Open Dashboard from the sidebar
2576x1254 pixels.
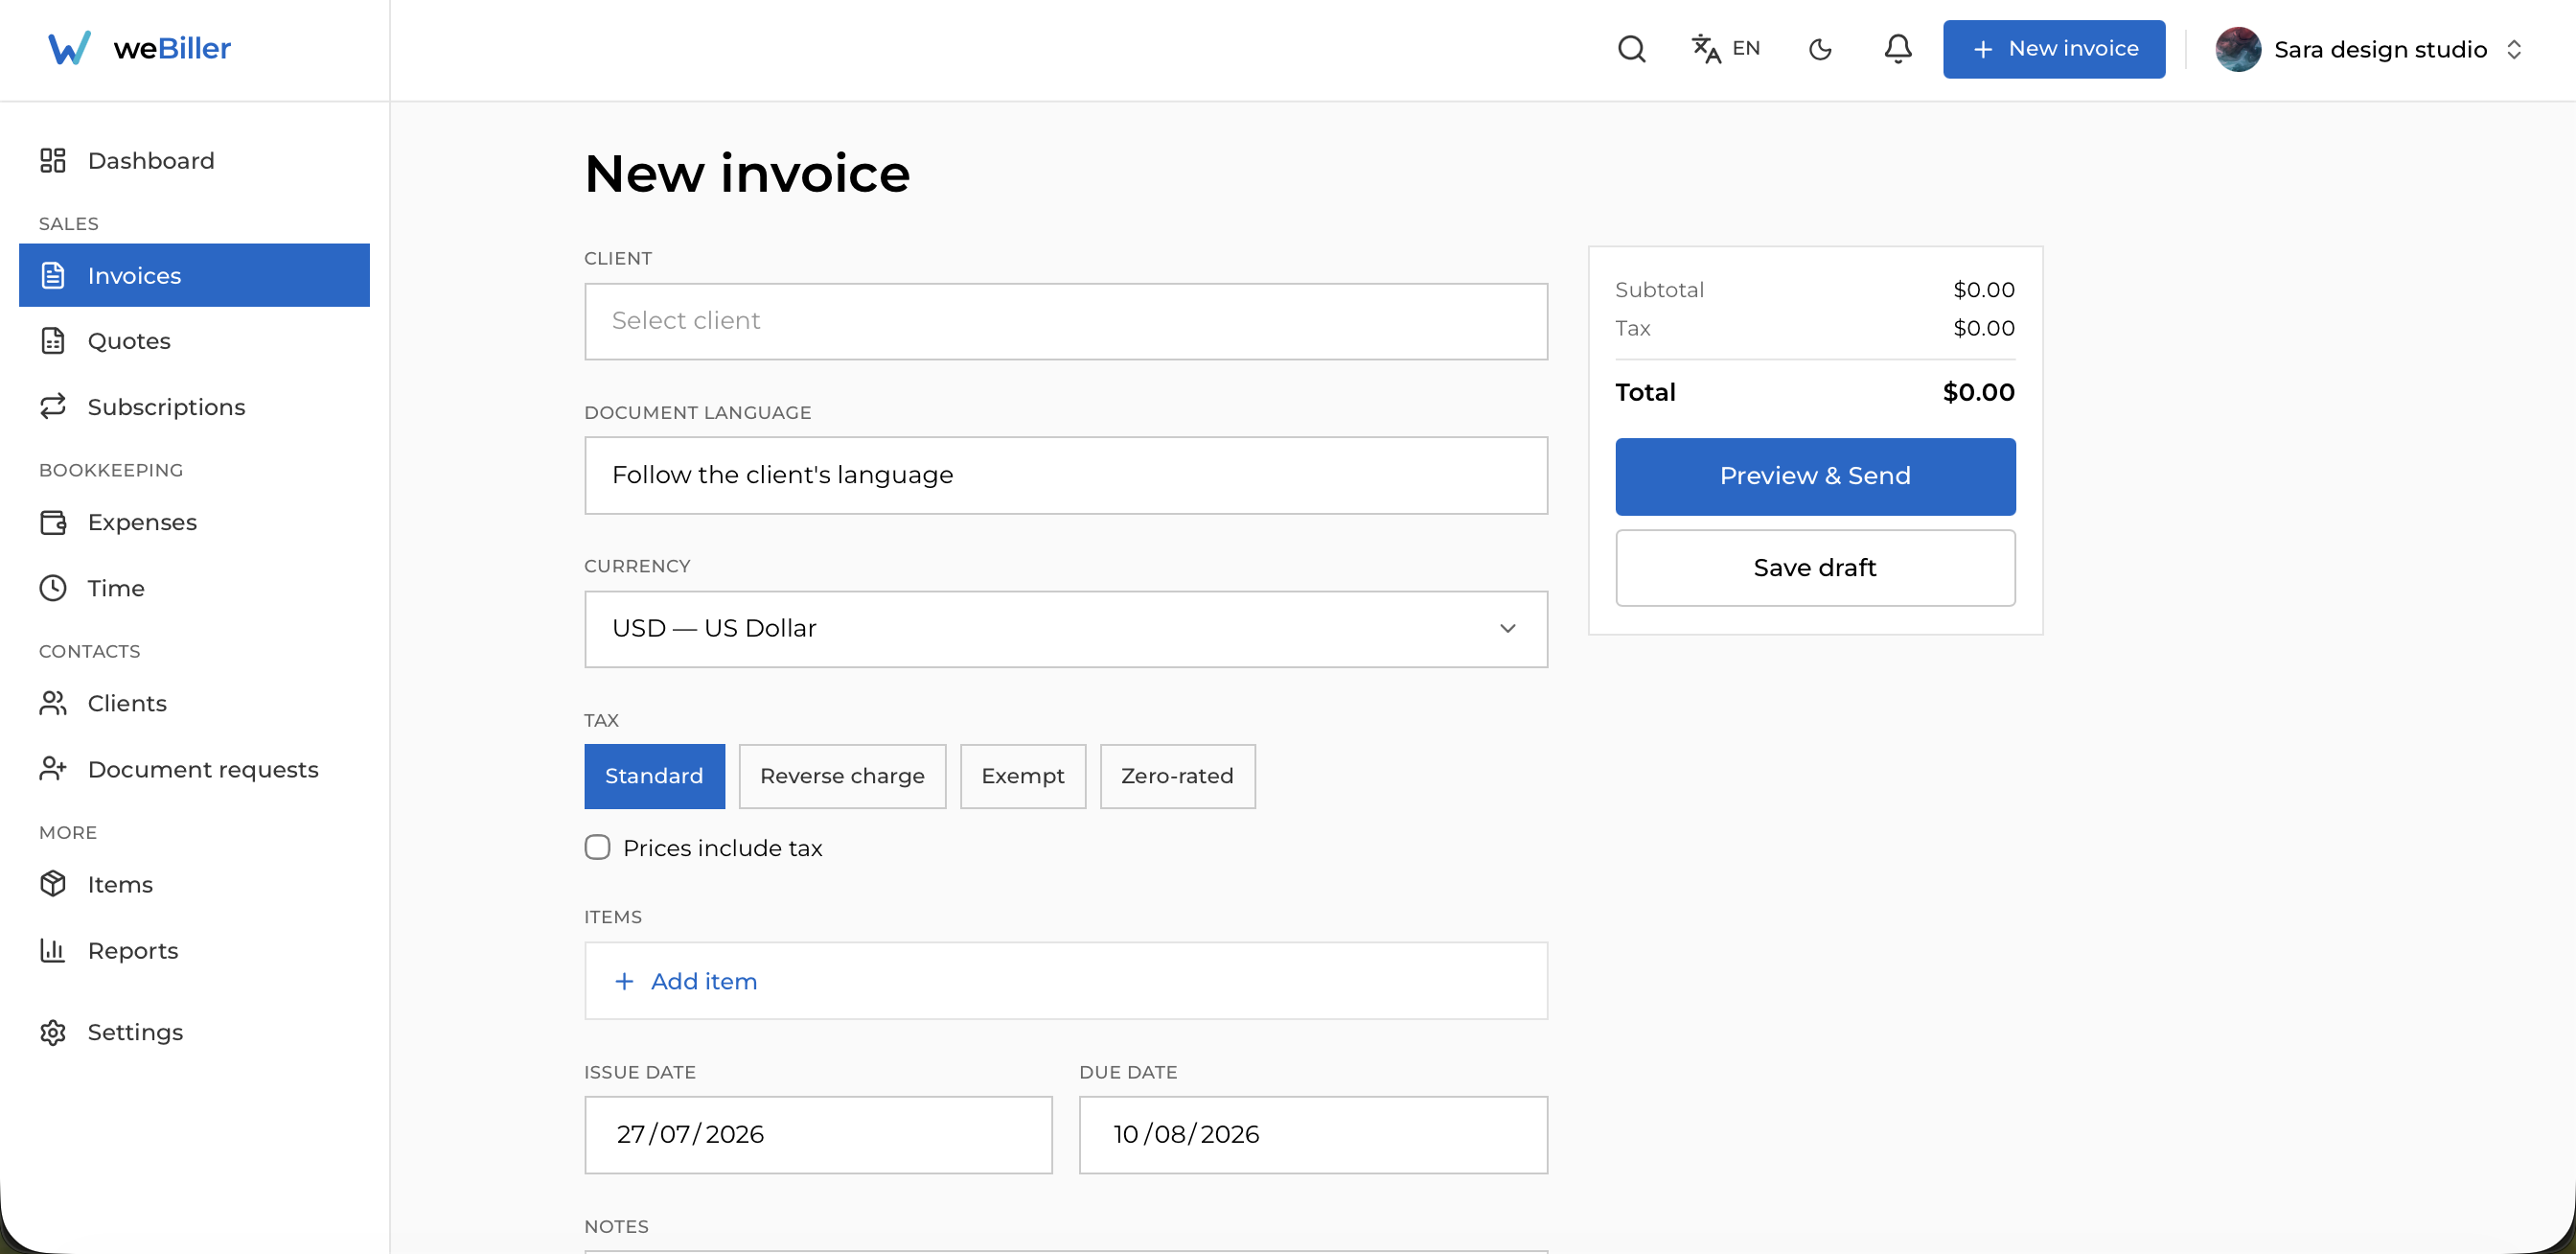(x=194, y=160)
